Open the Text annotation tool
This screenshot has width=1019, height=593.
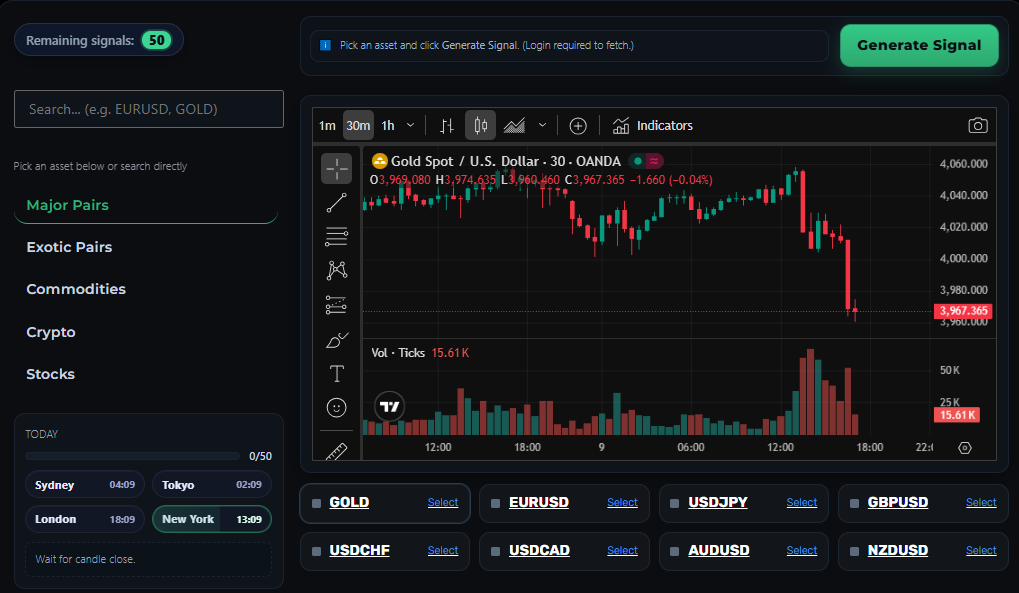pyautogui.click(x=336, y=373)
